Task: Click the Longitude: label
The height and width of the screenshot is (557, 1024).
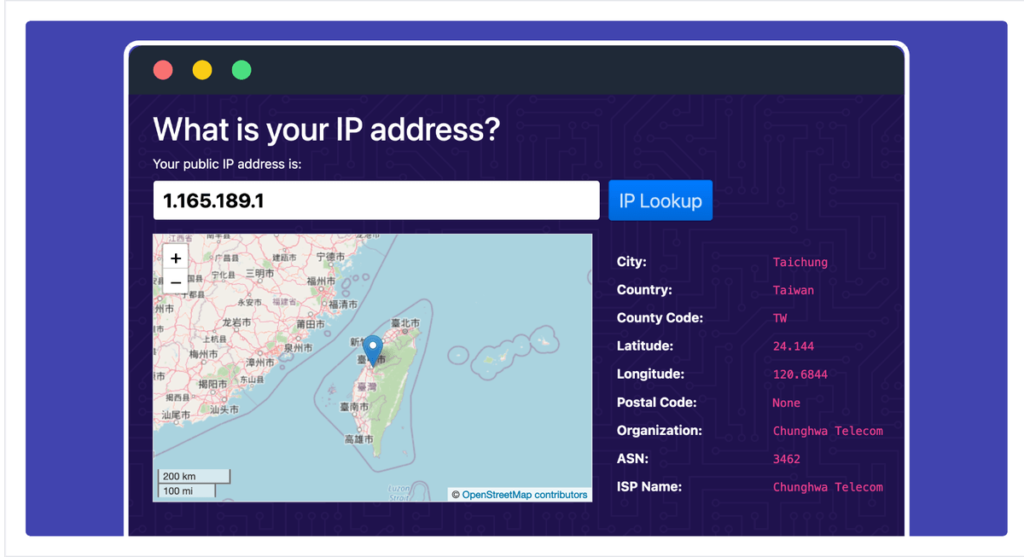Action: [650, 374]
